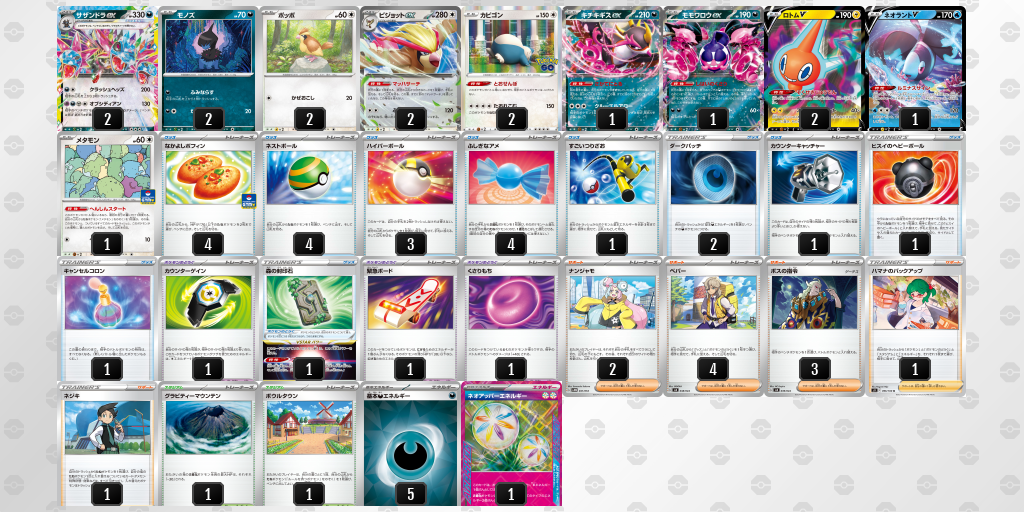Click the Counter Catcher (カウンターキャッチャー) card
This screenshot has width=1024, height=512.
click(814, 195)
